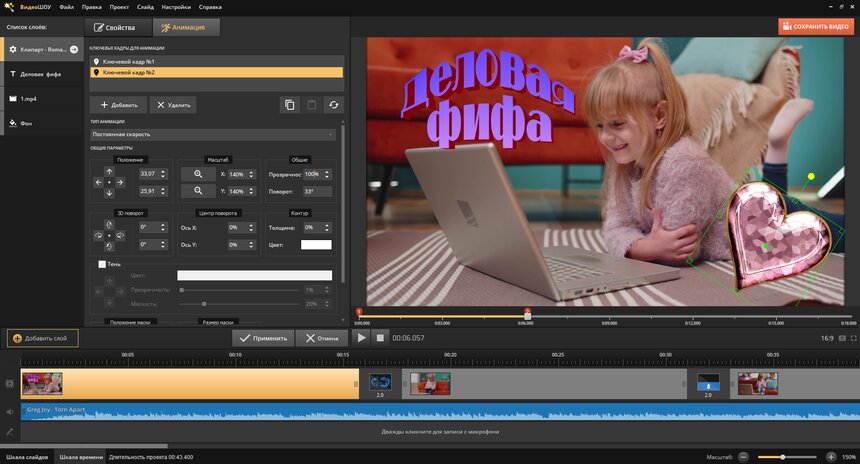Switch to the Свойства tab
Image resolution: width=860 pixels, height=464 pixels.
[x=118, y=27]
